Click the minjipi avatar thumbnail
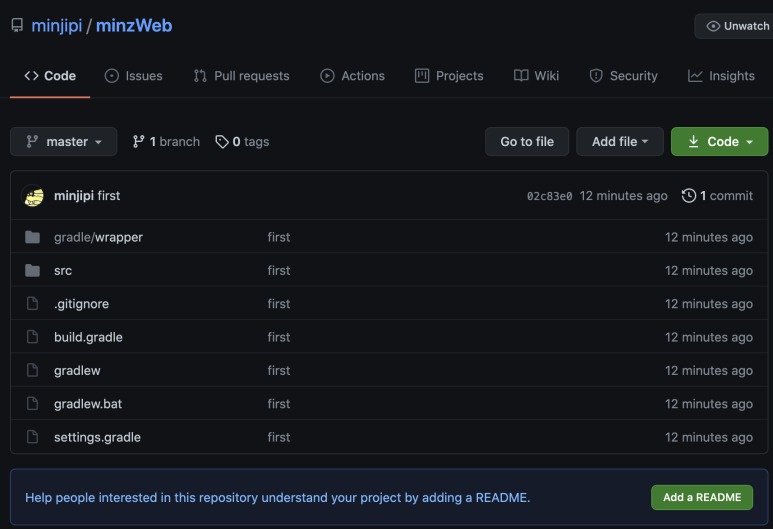 (33, 196)
